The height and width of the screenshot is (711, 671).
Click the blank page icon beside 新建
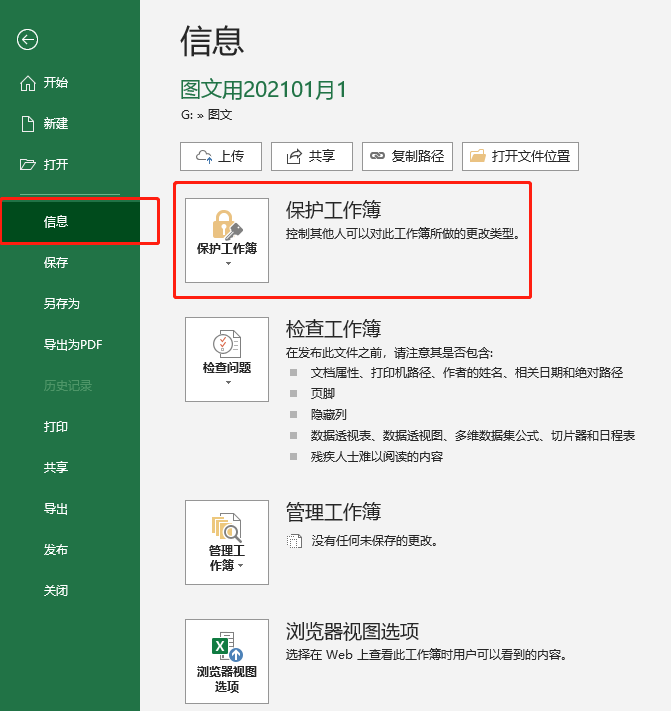coord(28,124)
